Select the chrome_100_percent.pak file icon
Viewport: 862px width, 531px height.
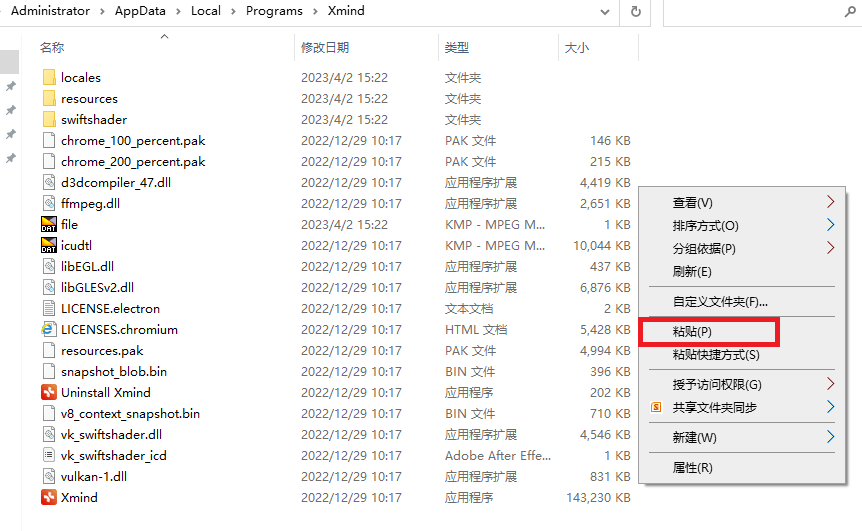point(49,141)
